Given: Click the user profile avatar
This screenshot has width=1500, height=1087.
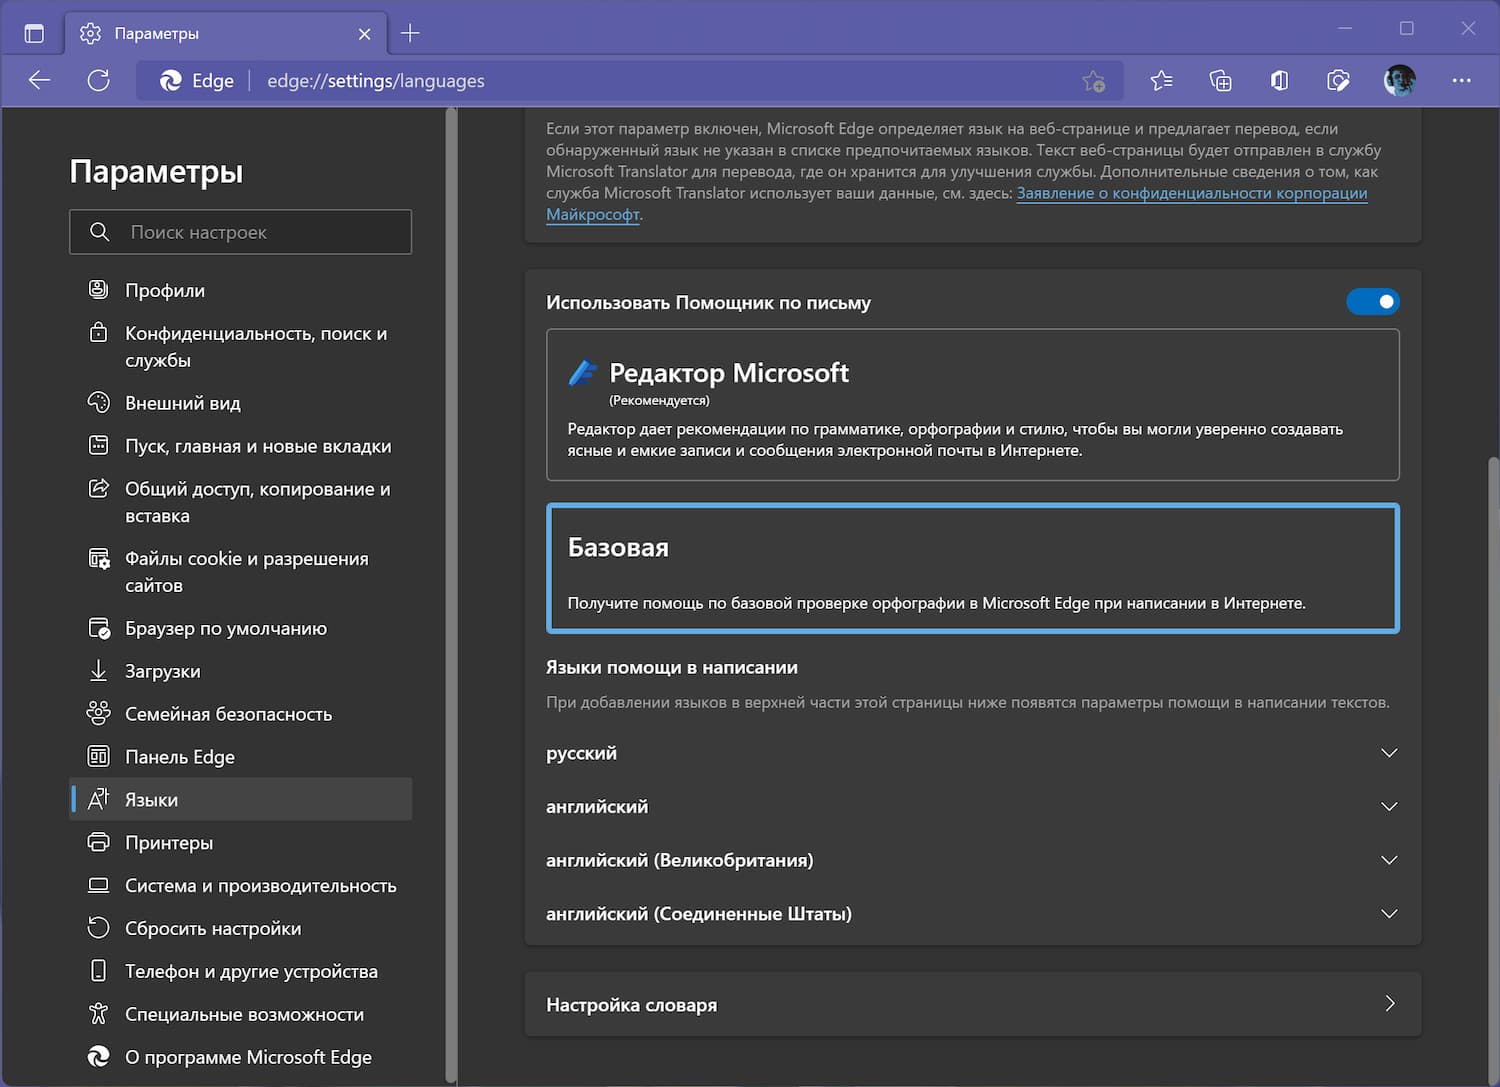Looking at the screenshot, I should [x=1399, y=81].
